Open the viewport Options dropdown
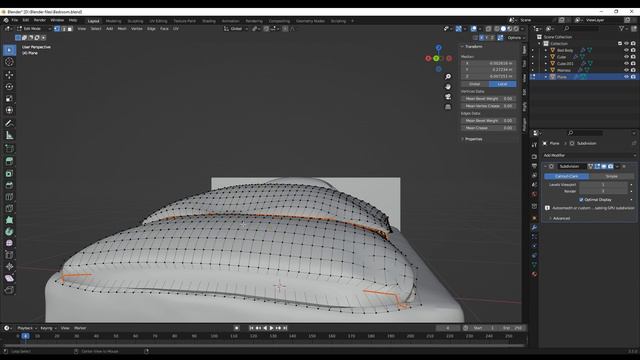Screen dimensions: 640x360 point(516,38)
